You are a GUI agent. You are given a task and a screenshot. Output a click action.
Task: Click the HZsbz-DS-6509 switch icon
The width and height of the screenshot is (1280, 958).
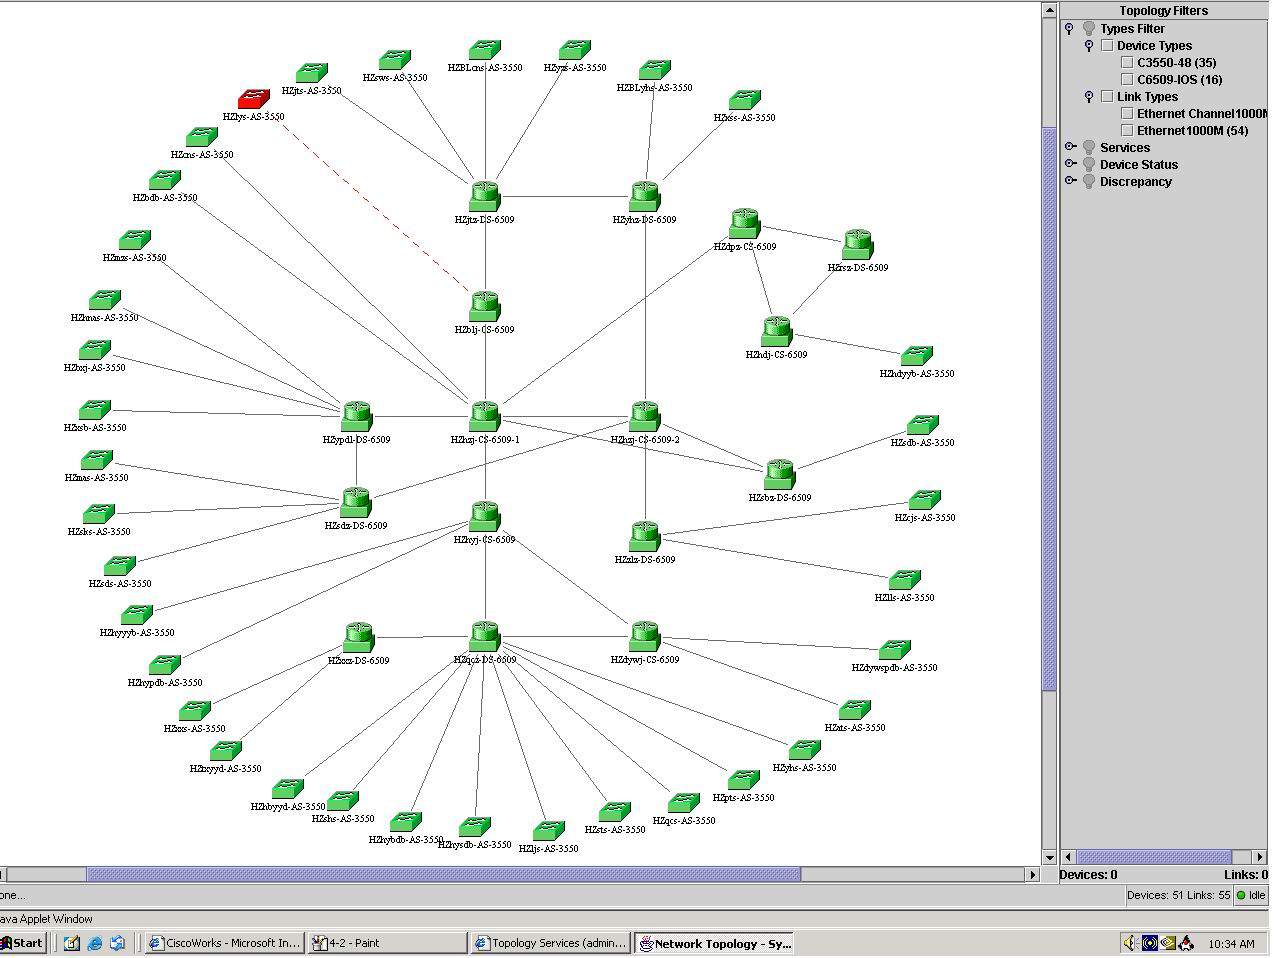[779, 474]
